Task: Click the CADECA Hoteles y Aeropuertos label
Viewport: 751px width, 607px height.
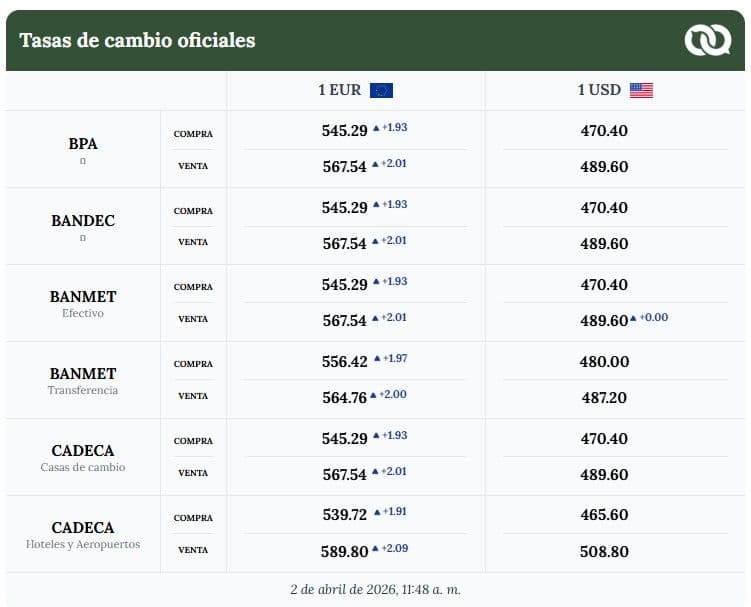Action: point(83,535)
